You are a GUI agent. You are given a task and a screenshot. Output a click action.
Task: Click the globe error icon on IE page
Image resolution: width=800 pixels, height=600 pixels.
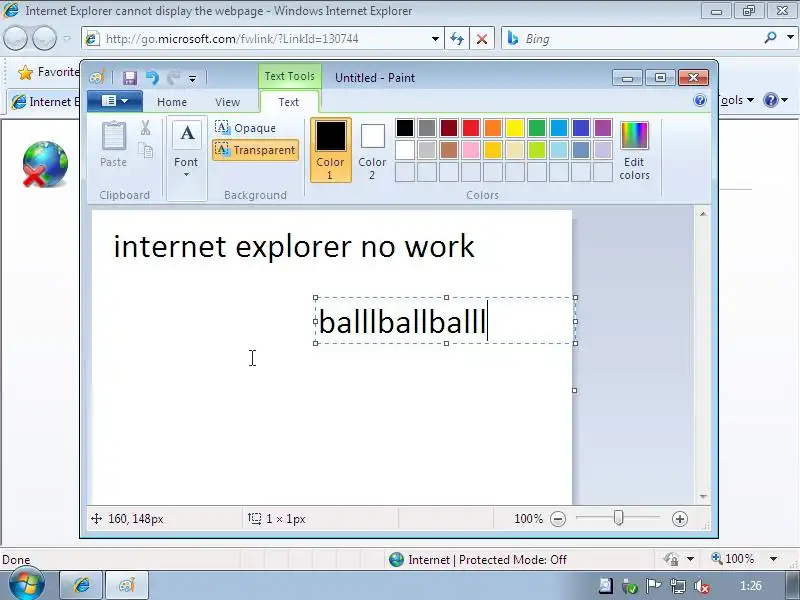click(45, 164)
